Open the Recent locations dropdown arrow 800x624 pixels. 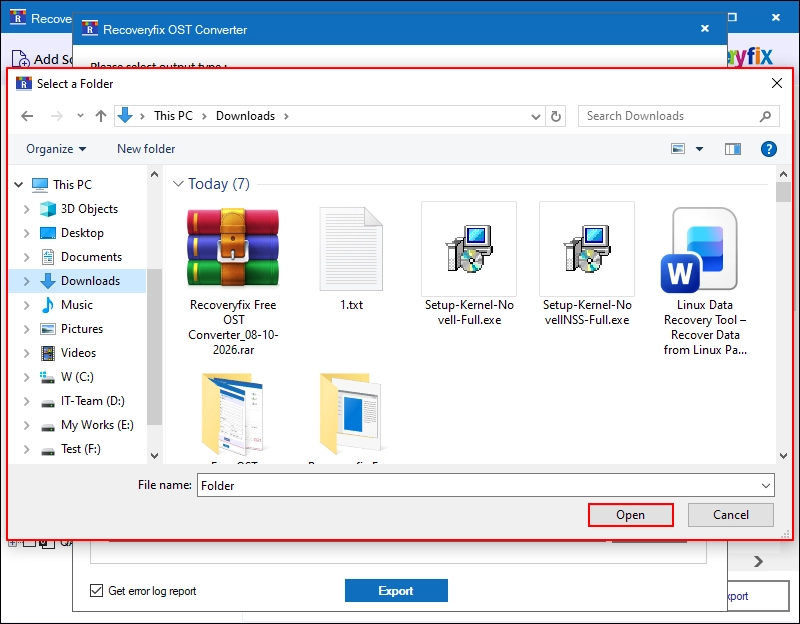coord(80,116)
